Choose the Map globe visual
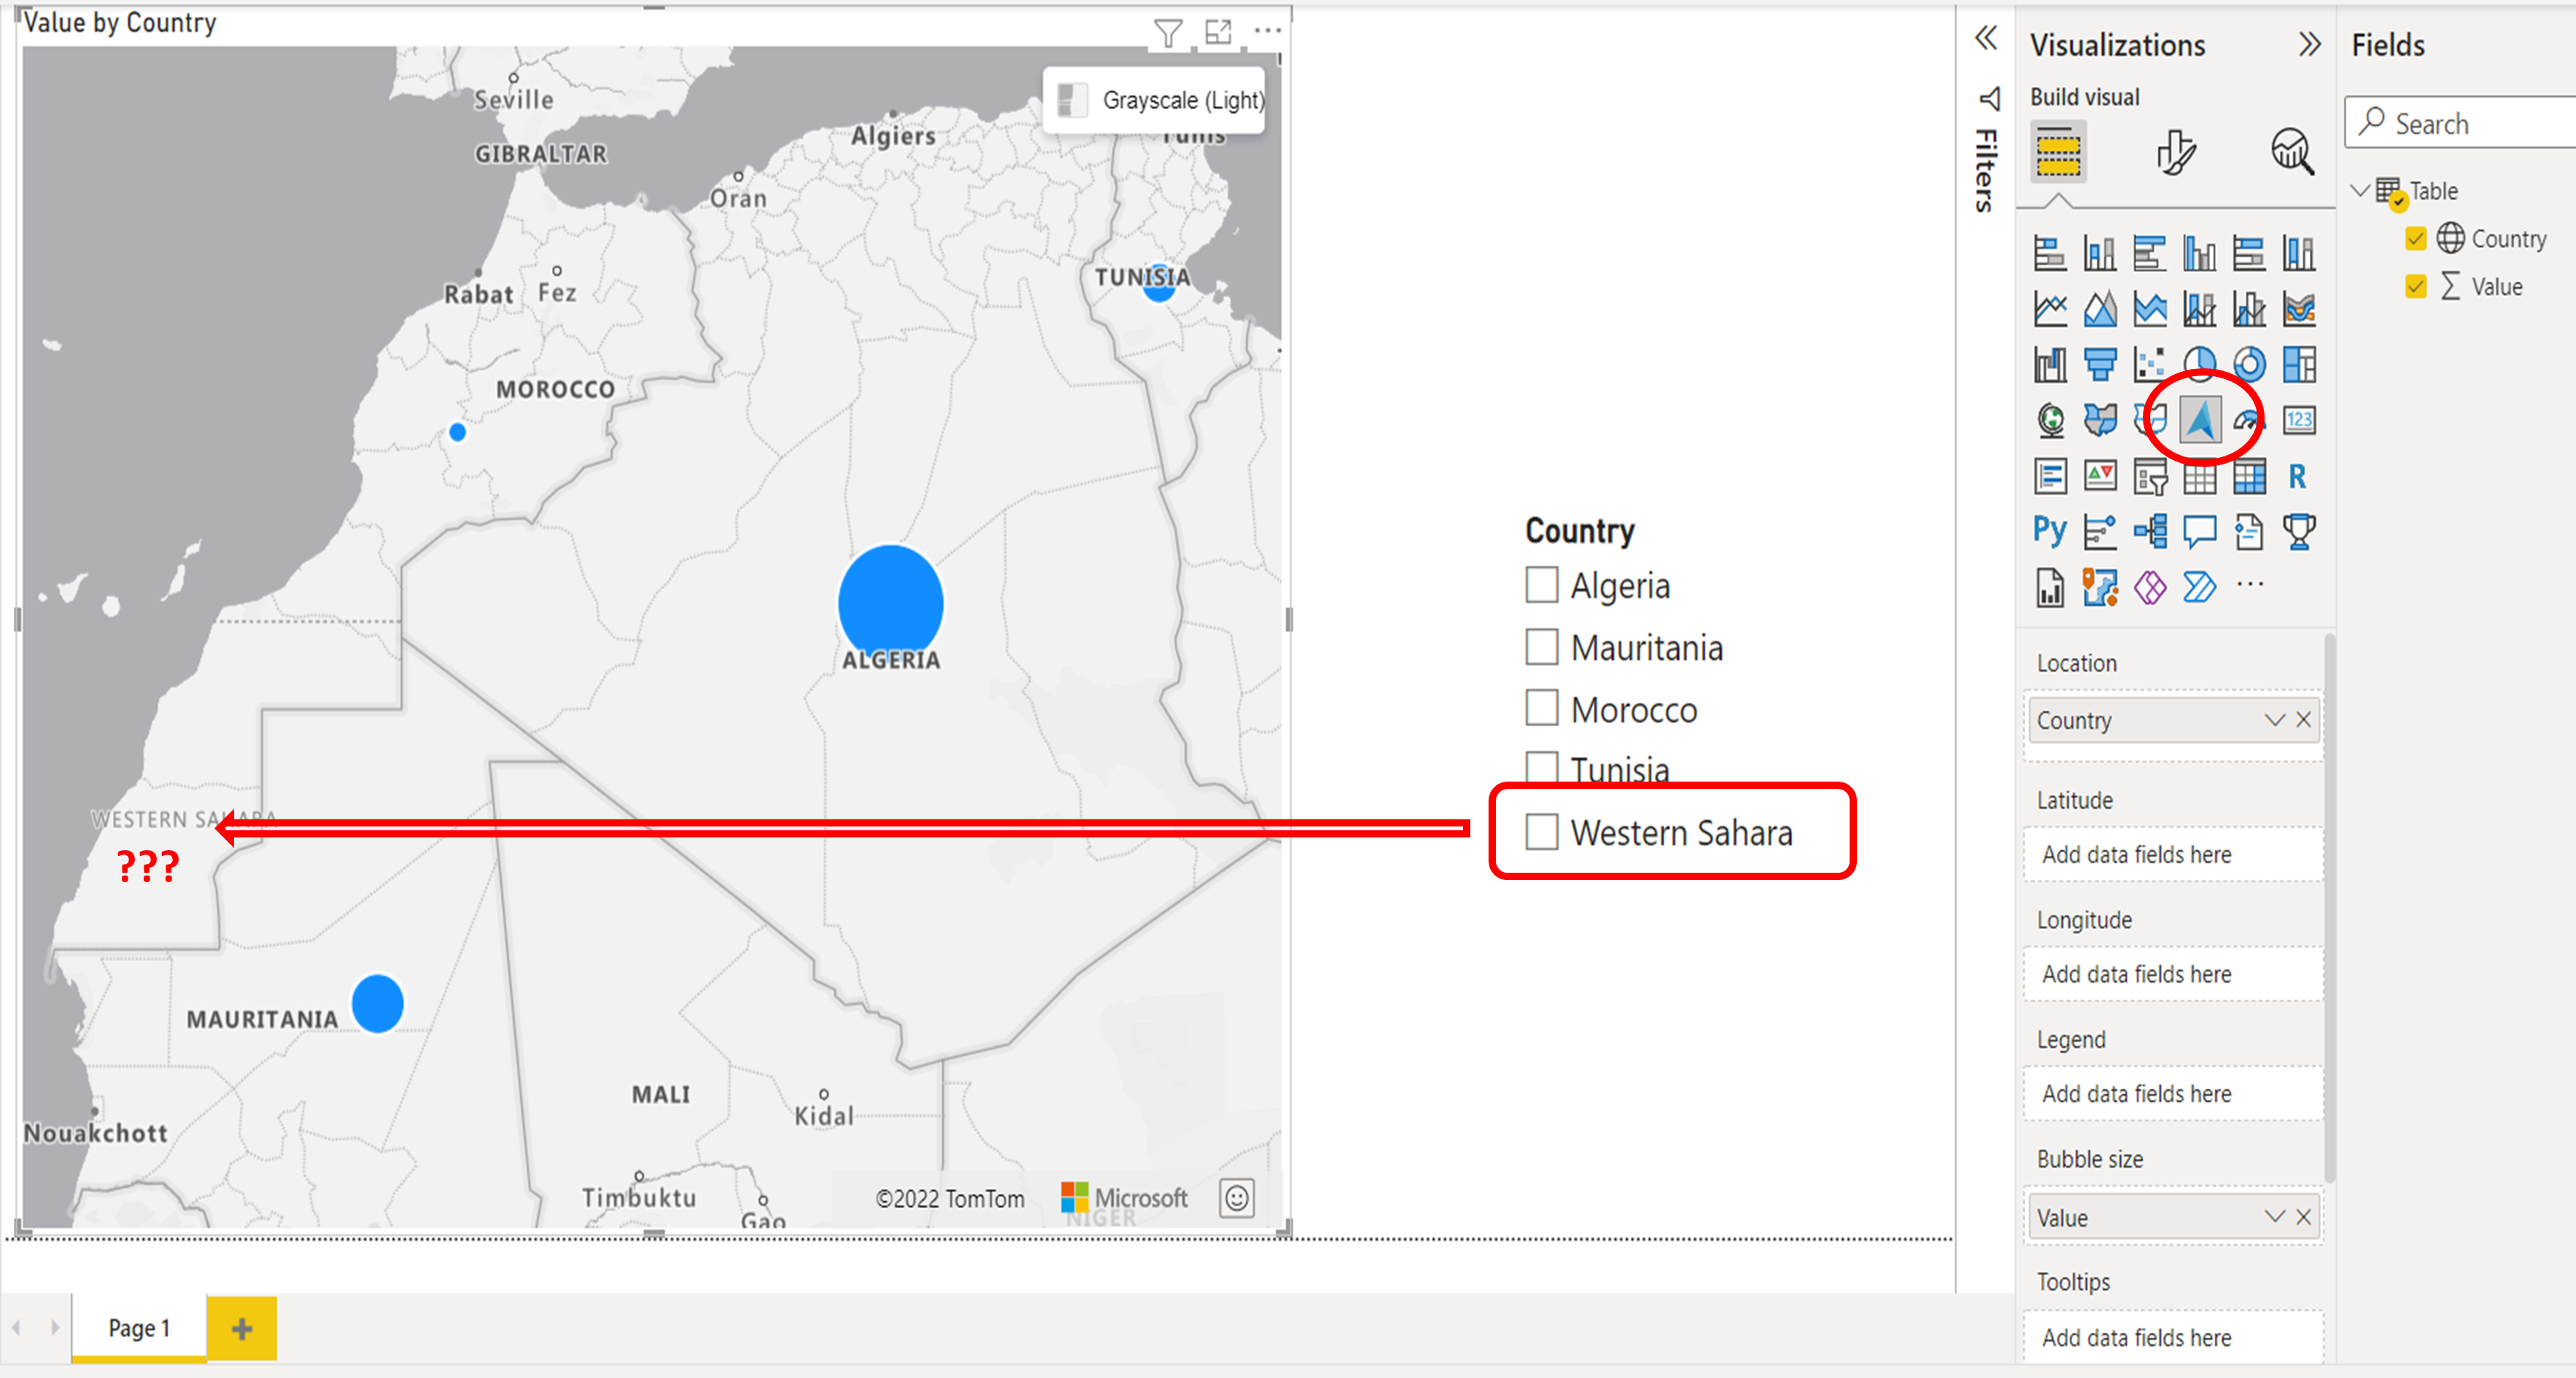This screenshot has width=2576, height=1378. click(2050, 420)
